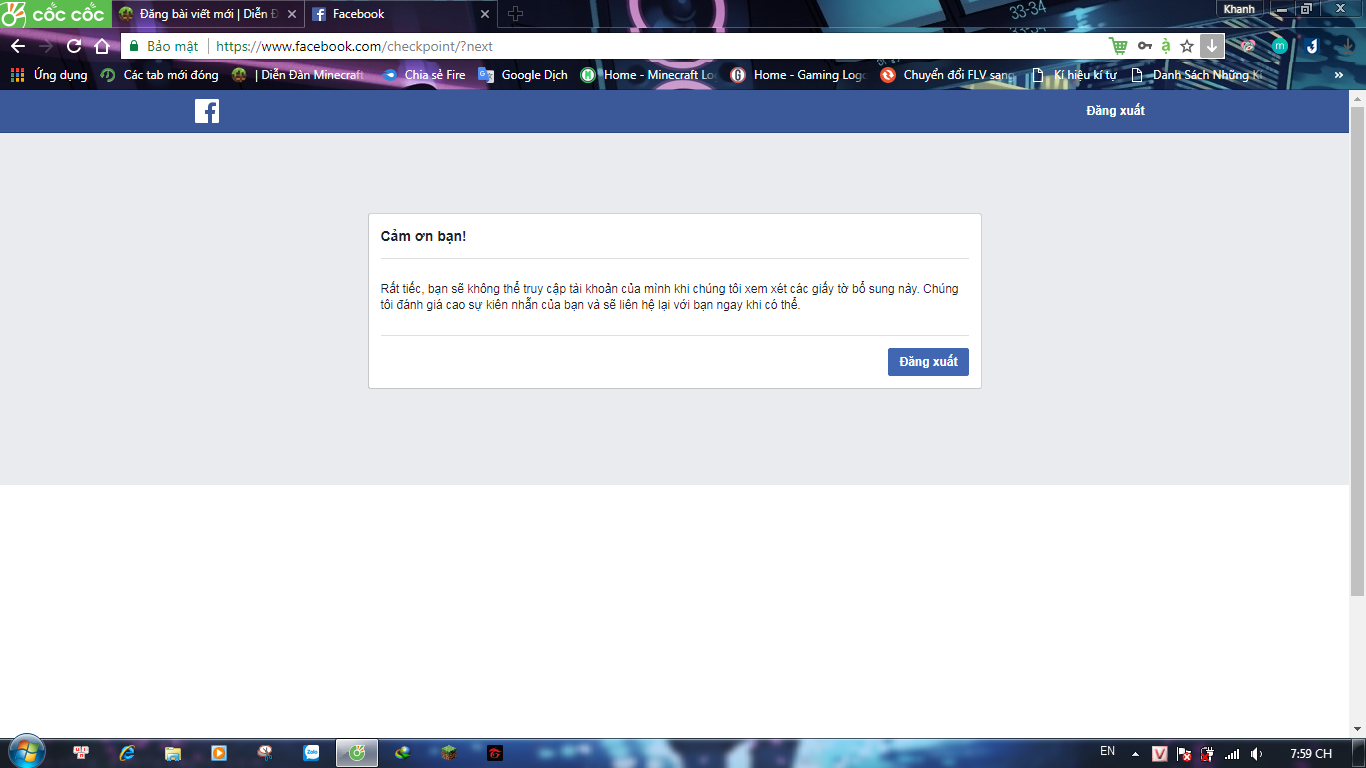Go back to the previous page
This screenshot has height=768, width=1366.
pos(18,46)
